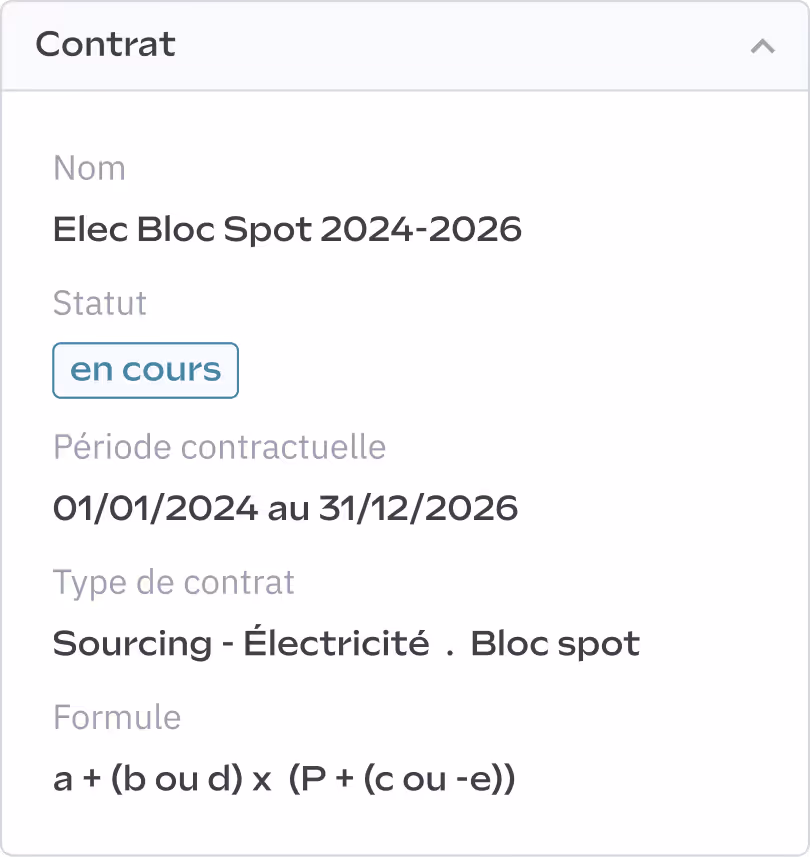The height and width of the screenshot is (857, 810).
Task: Collapse the Contrat panel chevron
Action: coord(763,46)
